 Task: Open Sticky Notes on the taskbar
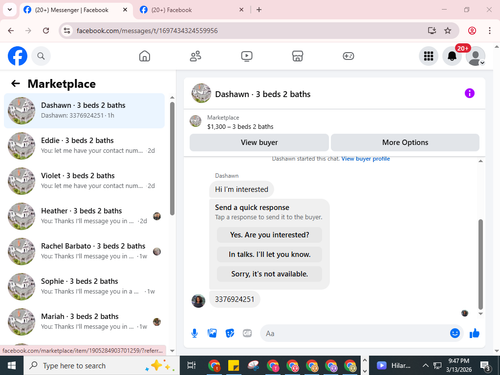coord(233,366)
